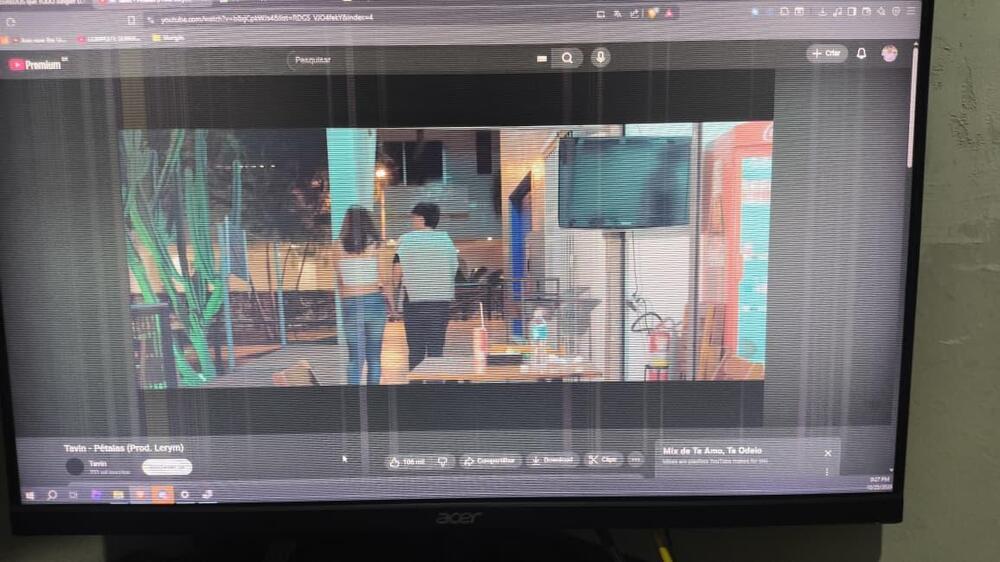Open the YouTube Premium home logo

tap(35, 64)
